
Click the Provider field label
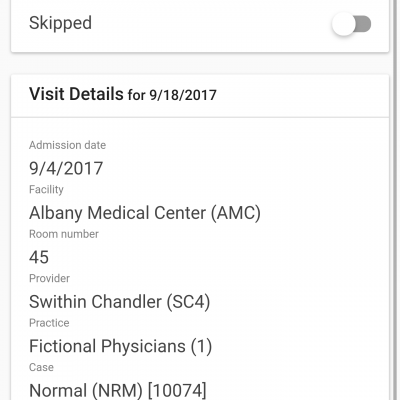point(49,278)
